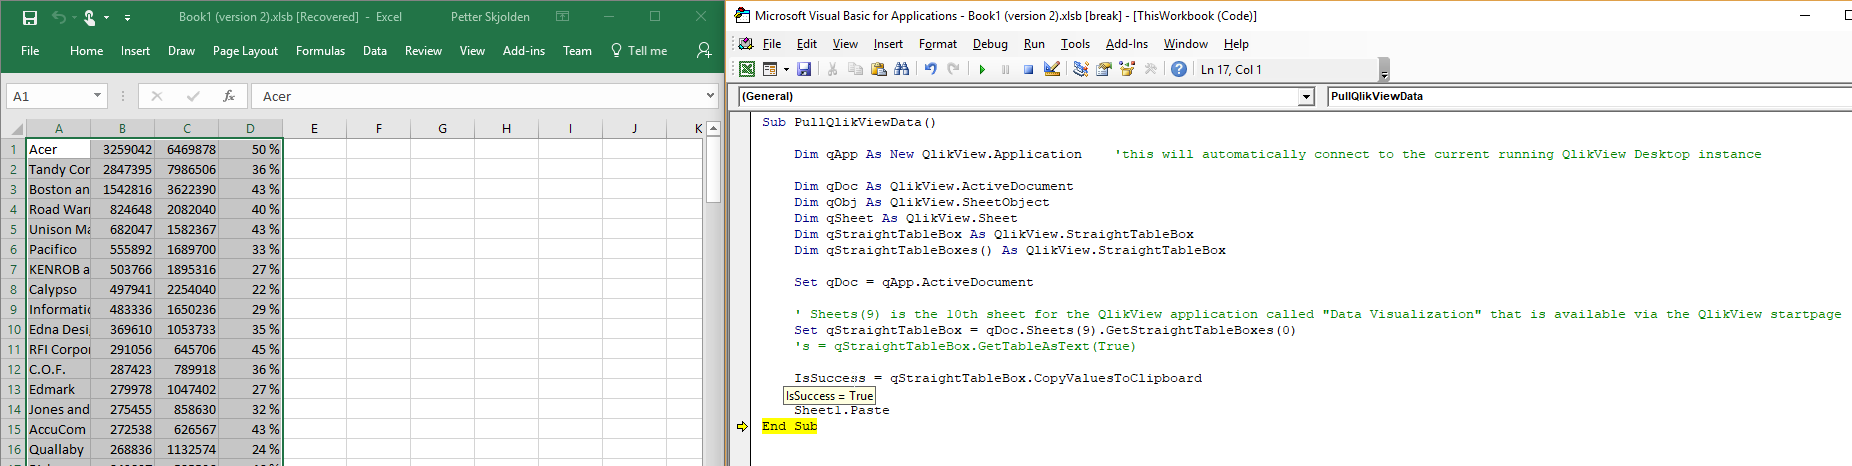Click the Paste clipboard icon in VBA toolbar
Screen dimensions: 1852x466
coord(878,69)
